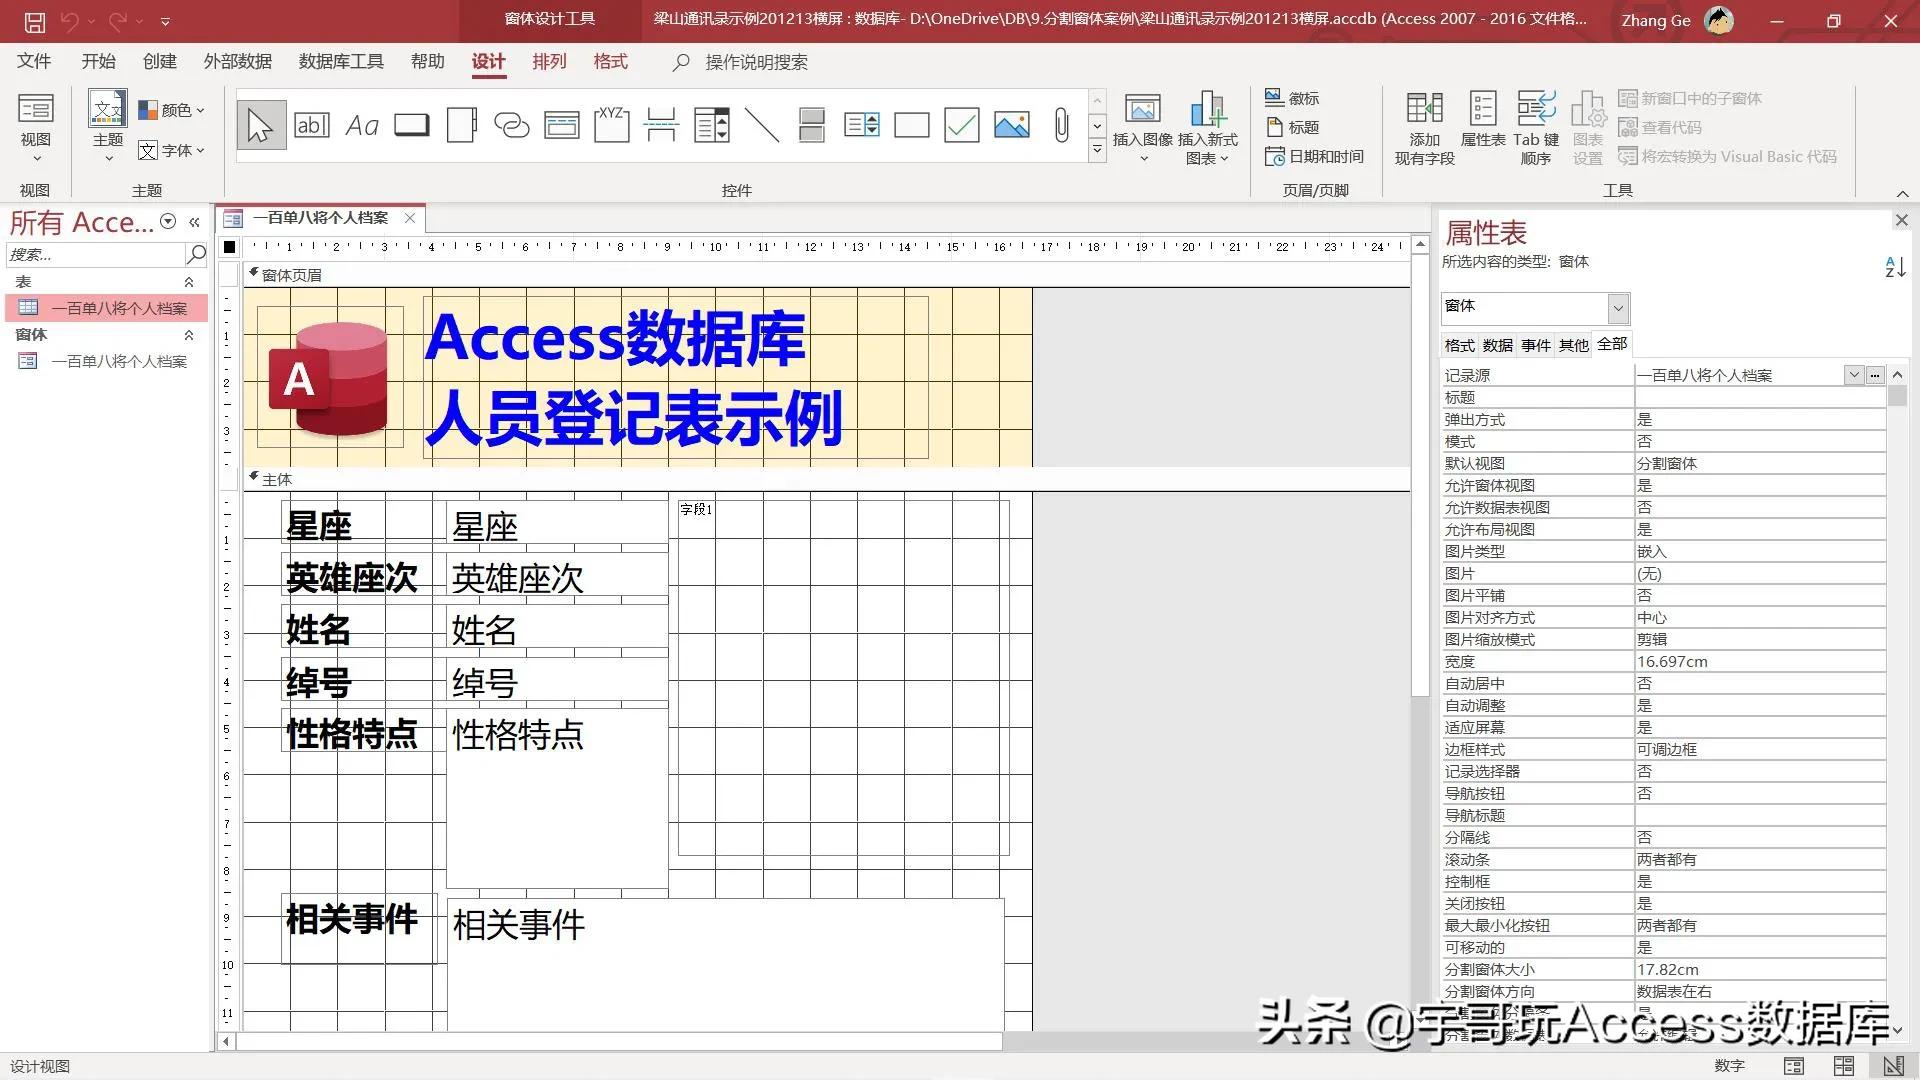The image size is (1920, 1080).
Task: Click the 日期和时间 button
Action: (1316, 156)
